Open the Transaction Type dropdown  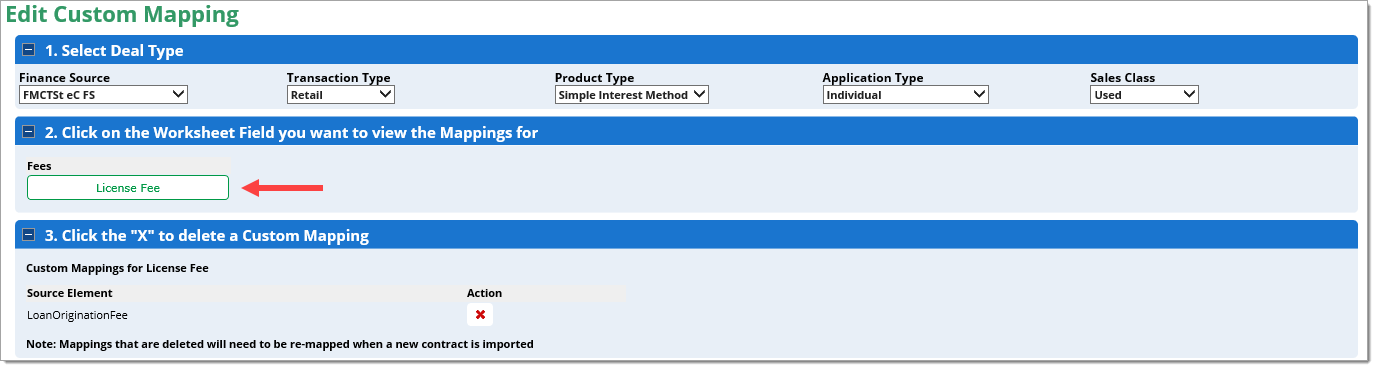pos(341,95)
